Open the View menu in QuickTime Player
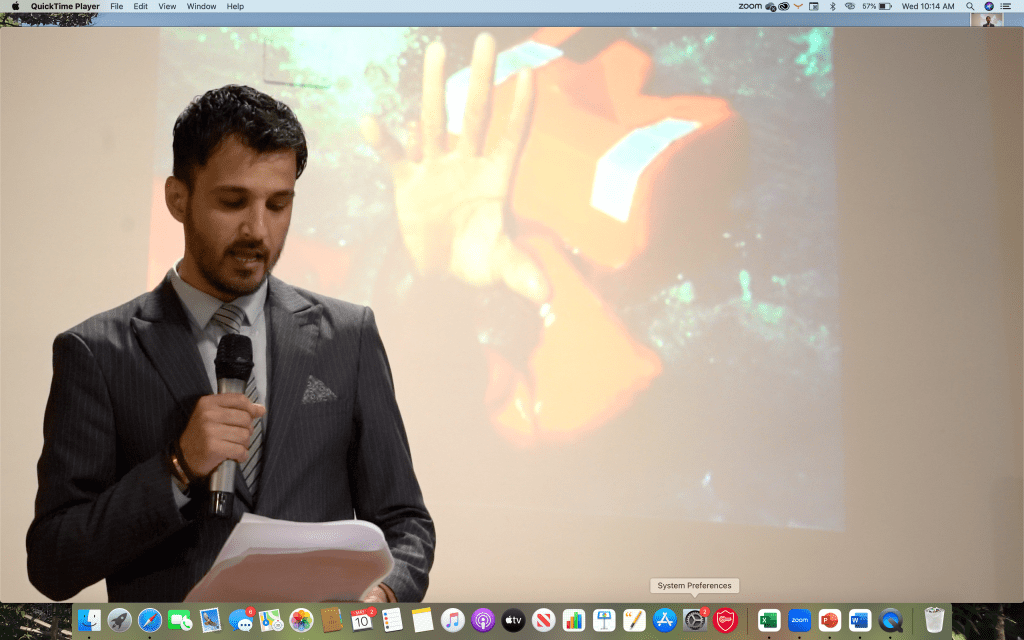Viewport: 1024px width, 640px height. (167, 6)
